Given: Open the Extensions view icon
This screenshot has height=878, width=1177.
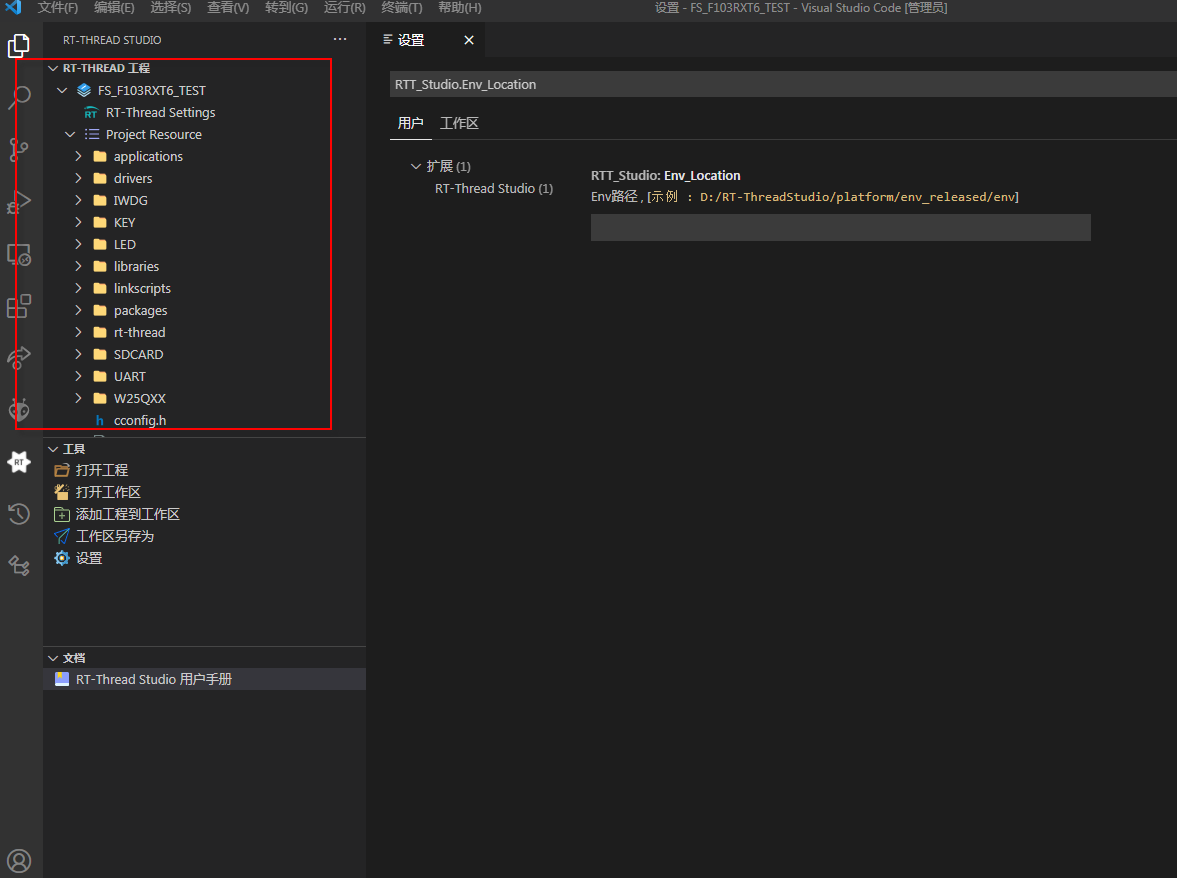Looking at the screenshot, I should [x=19, y=306].
